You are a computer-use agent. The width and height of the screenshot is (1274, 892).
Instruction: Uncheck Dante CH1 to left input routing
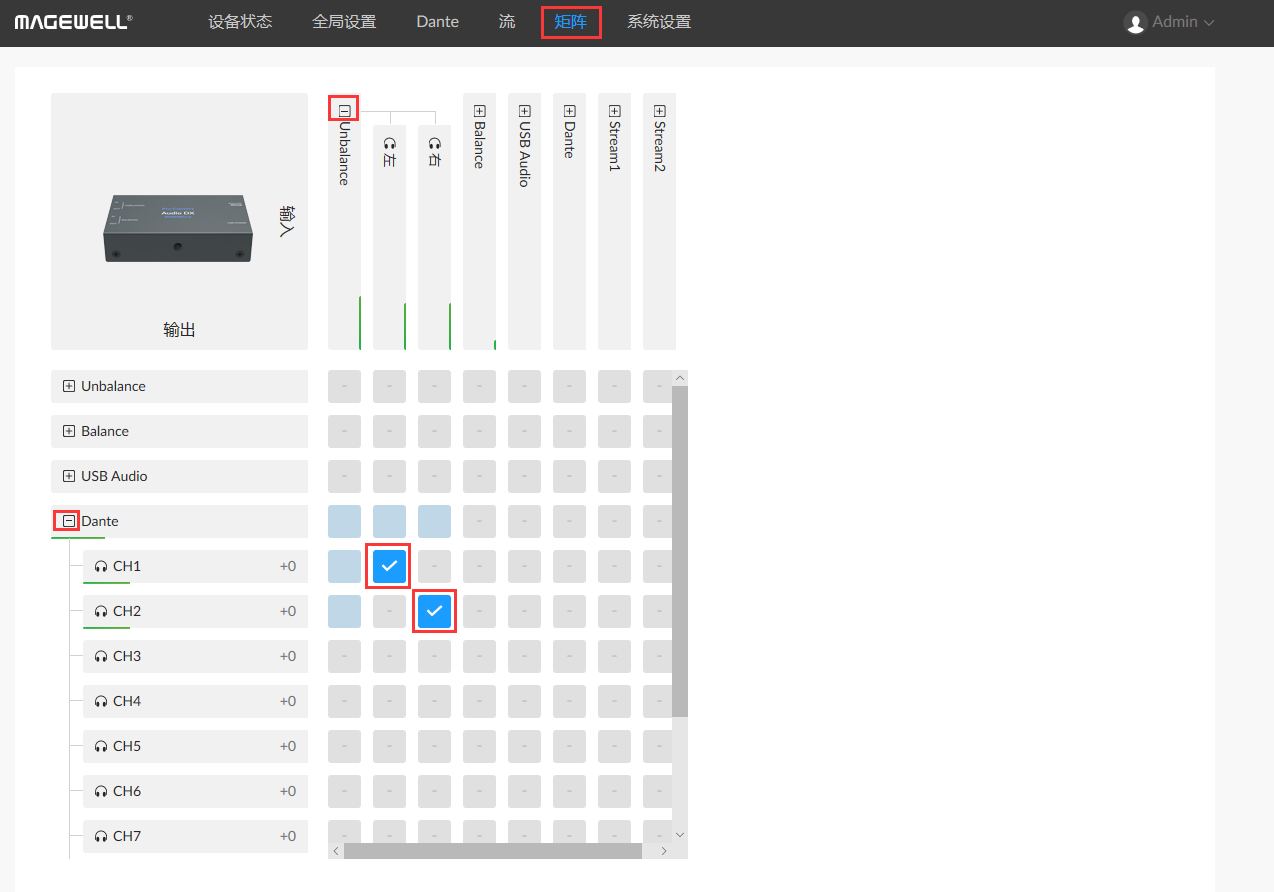389,566
